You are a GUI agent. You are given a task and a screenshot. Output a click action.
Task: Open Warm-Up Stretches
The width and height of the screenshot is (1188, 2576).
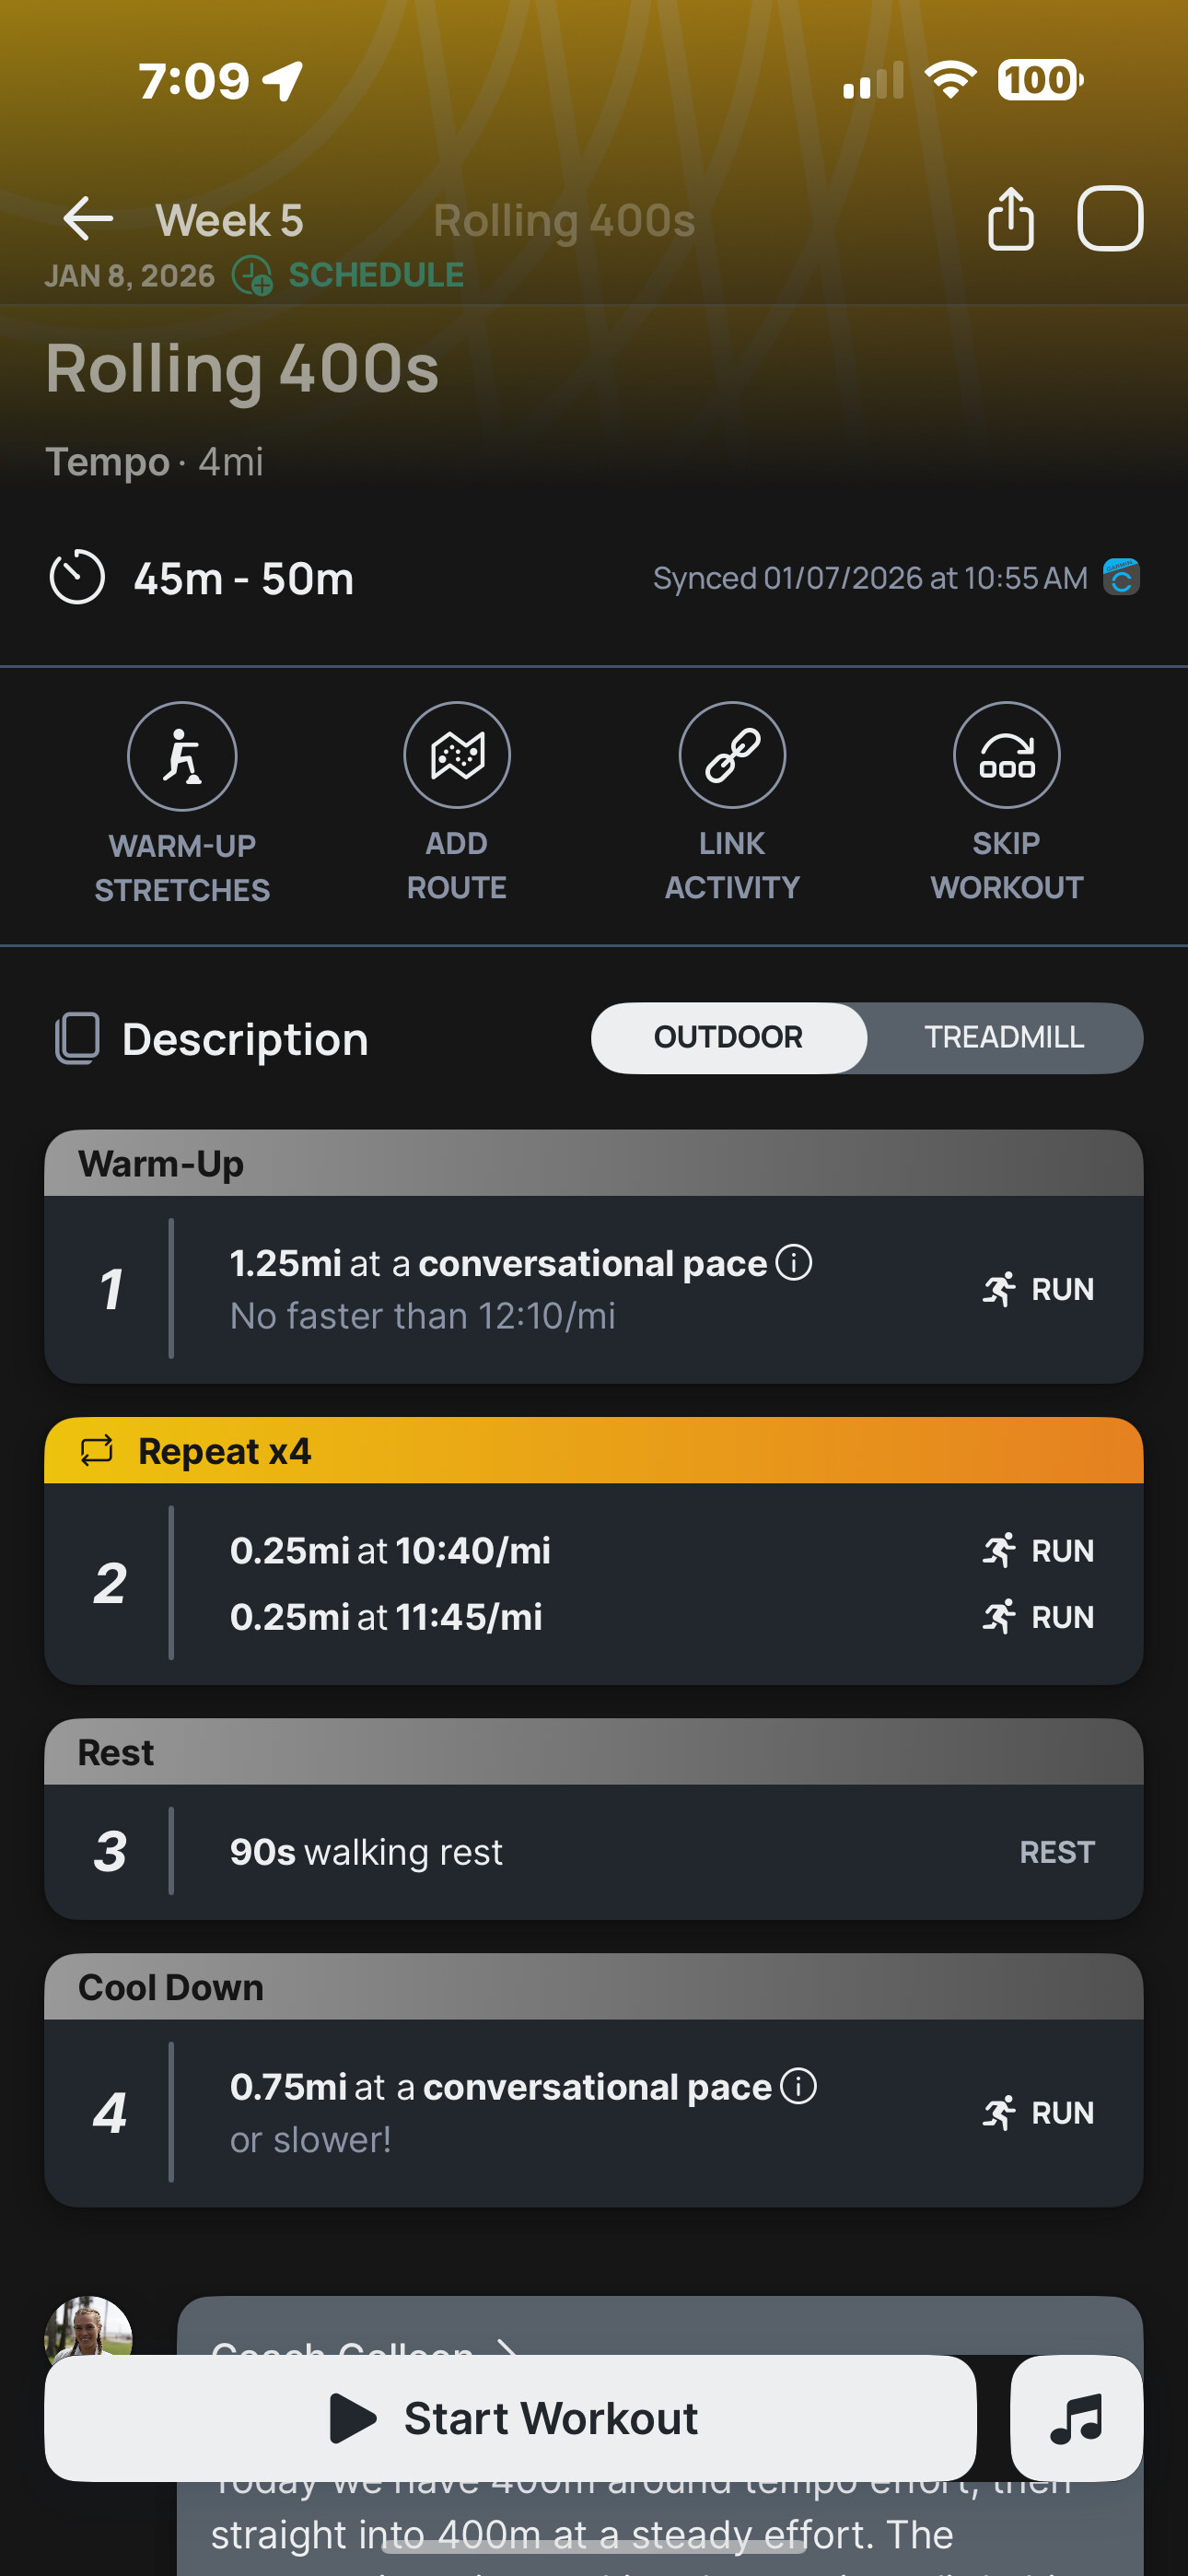(x=182, y=756)
